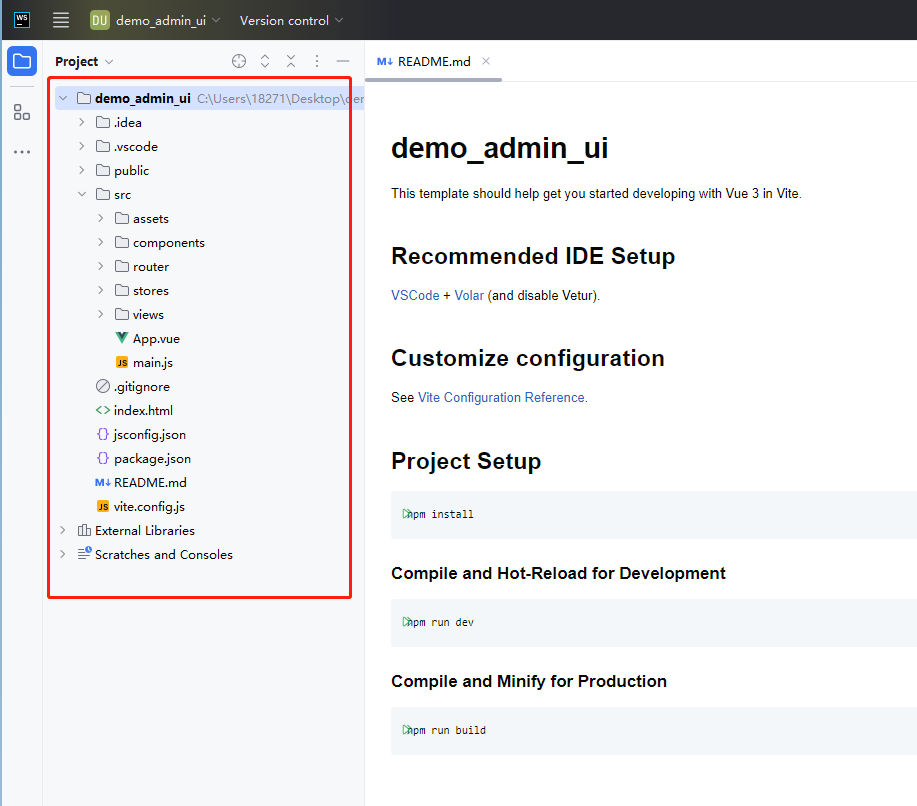The width and height of the screenshot is (917, 806).
Task: Open the Version control dropdown
Action: (x=291, y=20)
